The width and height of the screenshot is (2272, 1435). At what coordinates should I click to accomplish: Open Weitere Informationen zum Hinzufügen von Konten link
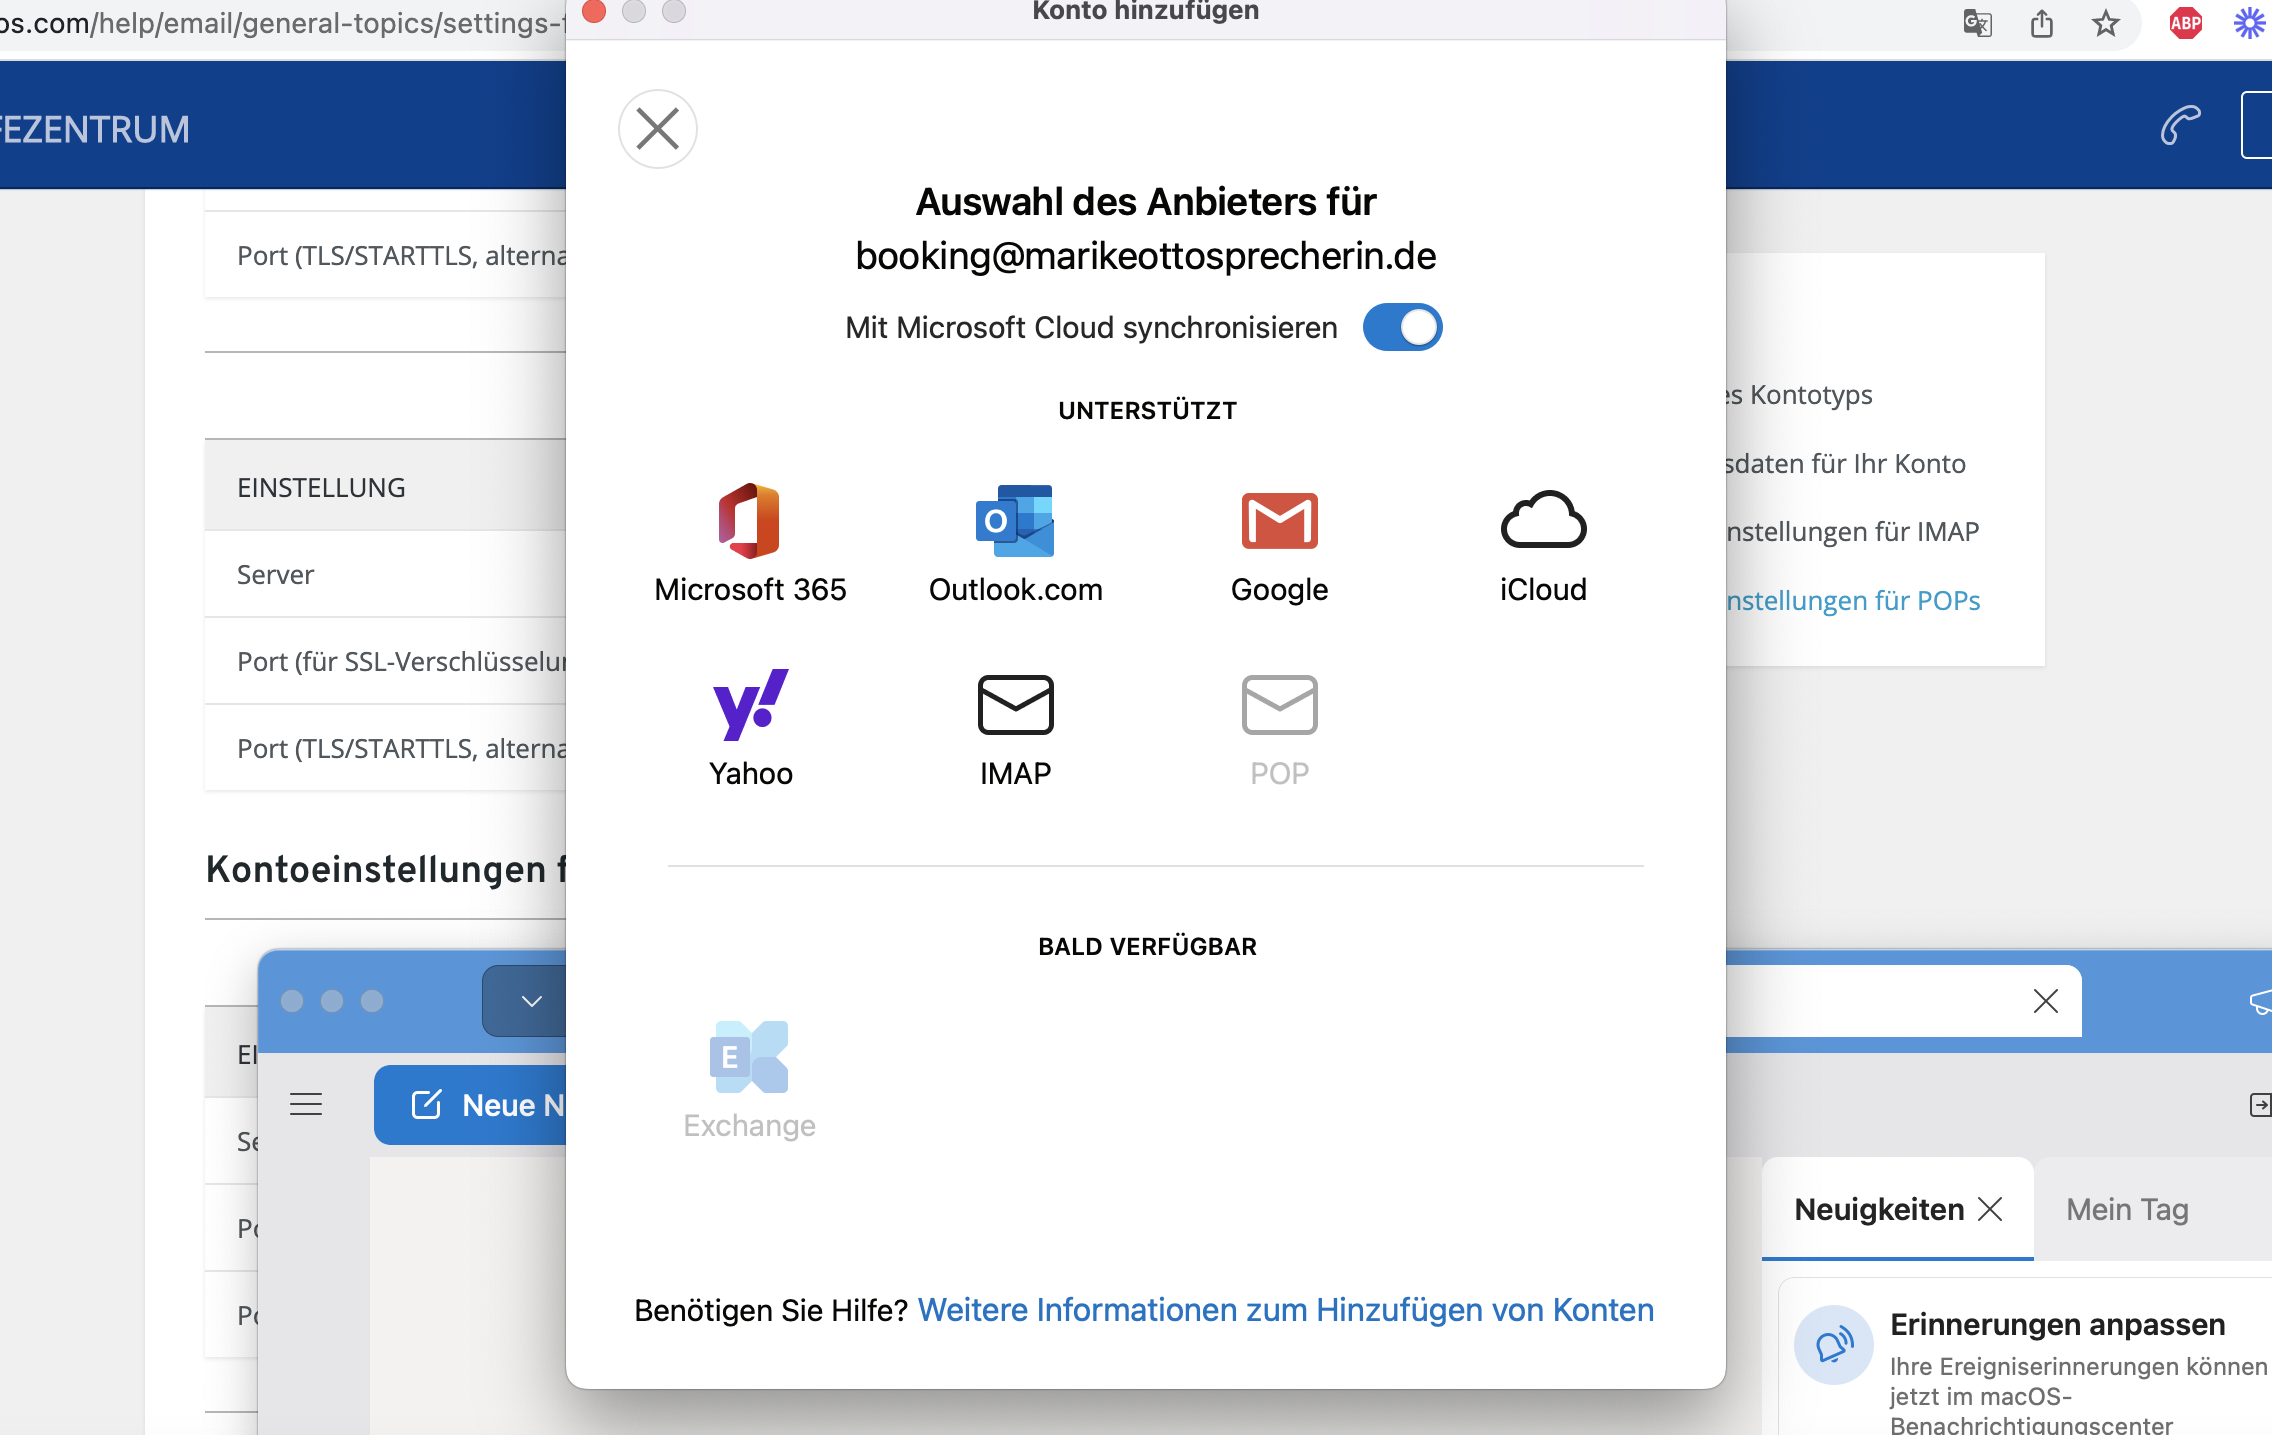(1285, 1310)
